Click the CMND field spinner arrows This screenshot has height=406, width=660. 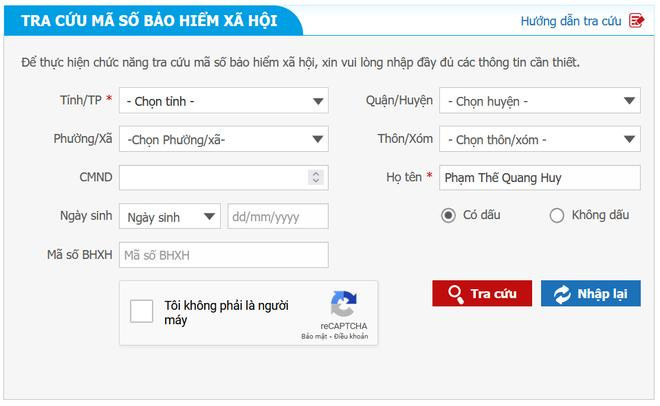(316, 177)
